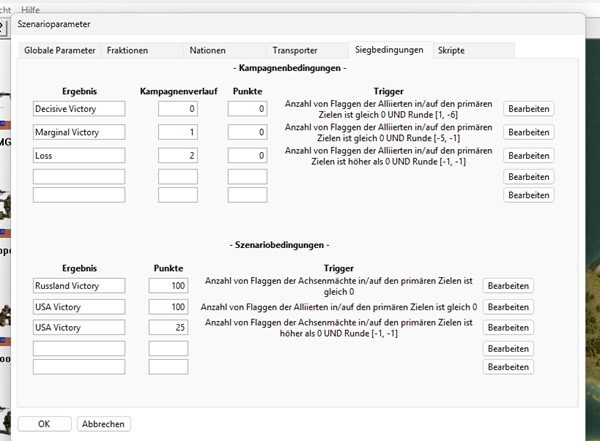
Task: Click Punkte field in Loss row
Action: tap(248, 155)
